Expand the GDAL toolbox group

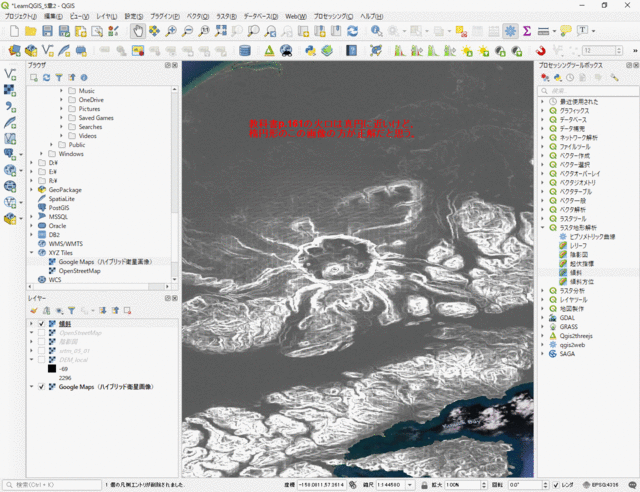542,318
